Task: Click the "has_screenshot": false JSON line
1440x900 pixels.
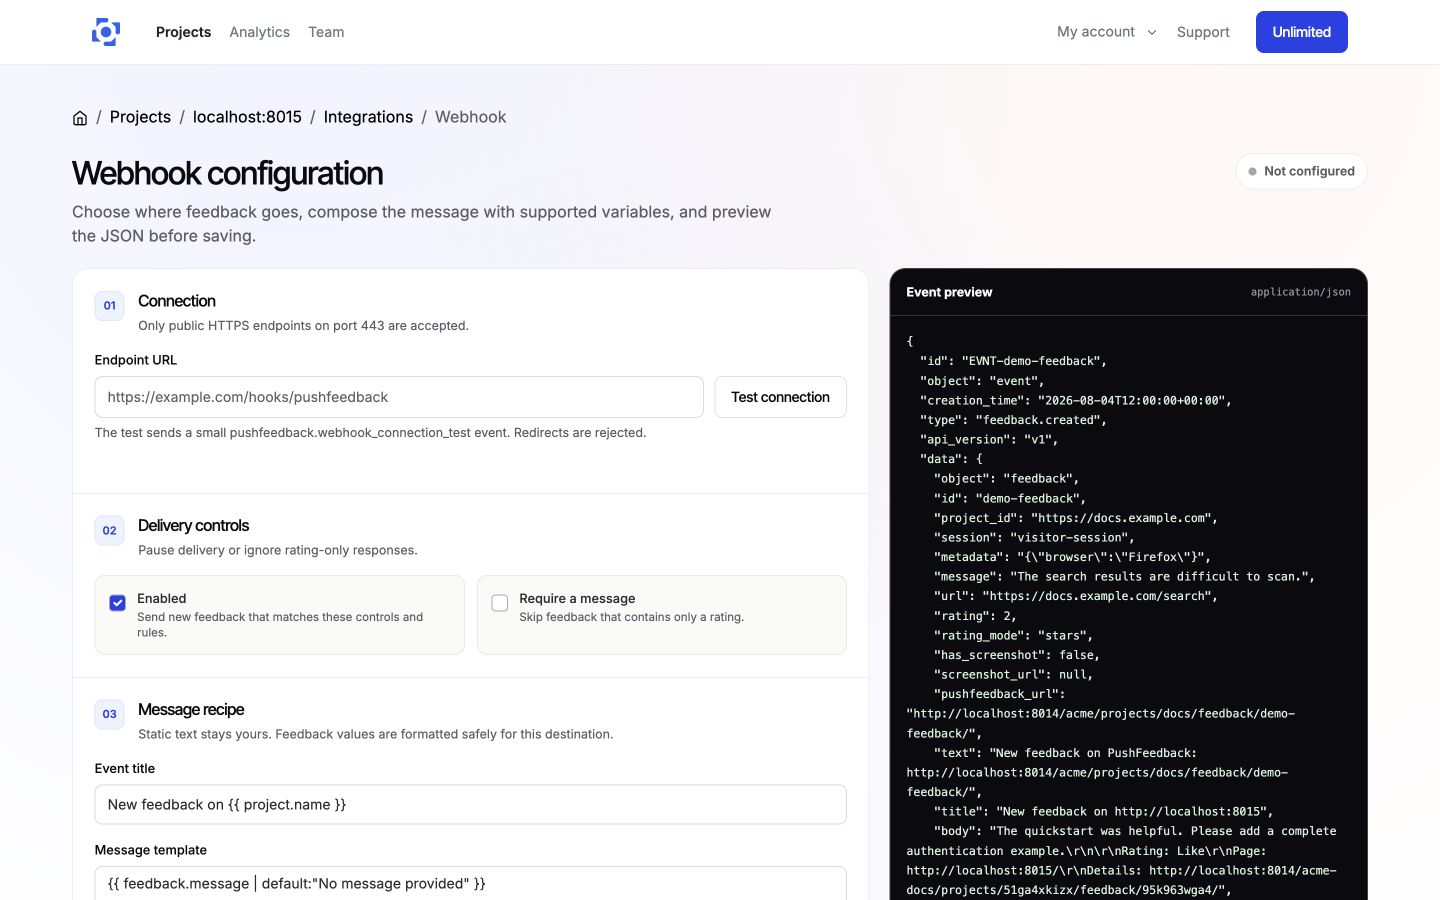Action: (x=1017, y=655)
